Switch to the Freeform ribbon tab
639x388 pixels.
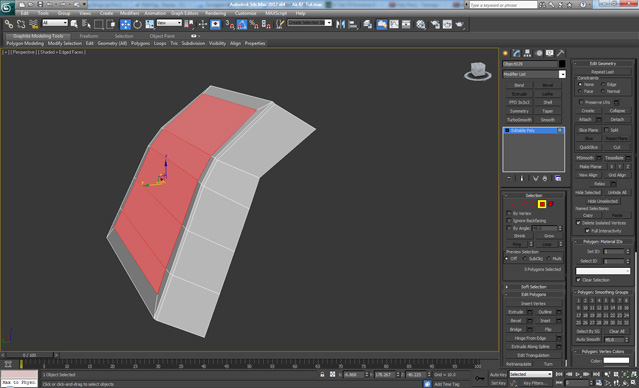(89, 36)
